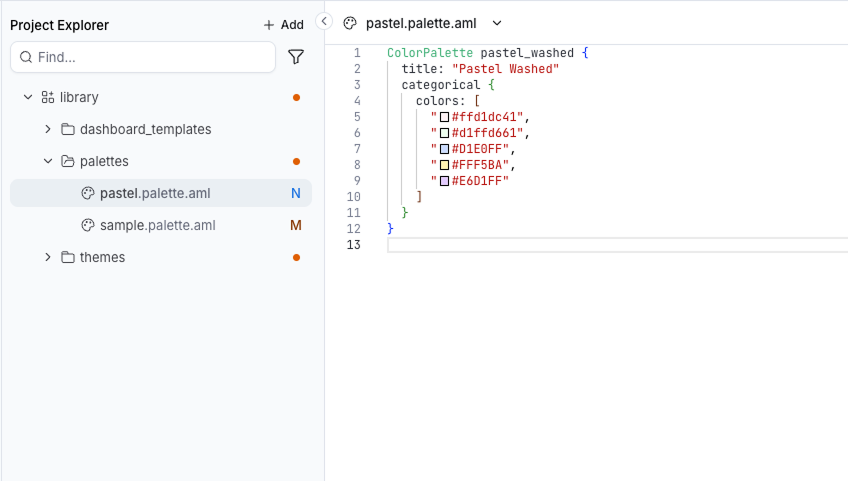The image size is (848, 481).
Task: Select the library root label
Action: [x=79, y=97]
